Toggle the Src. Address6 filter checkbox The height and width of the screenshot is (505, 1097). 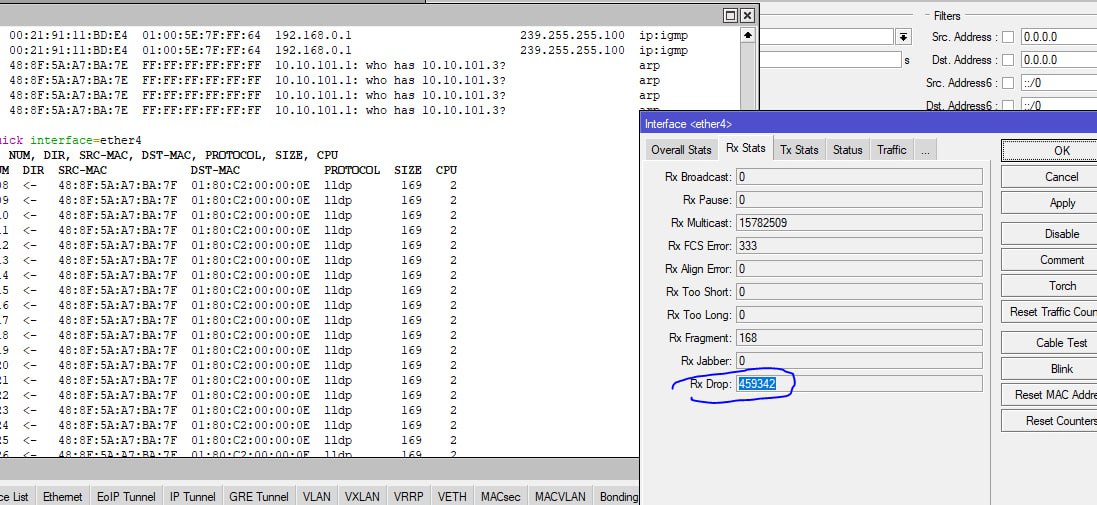(1008, 83)
